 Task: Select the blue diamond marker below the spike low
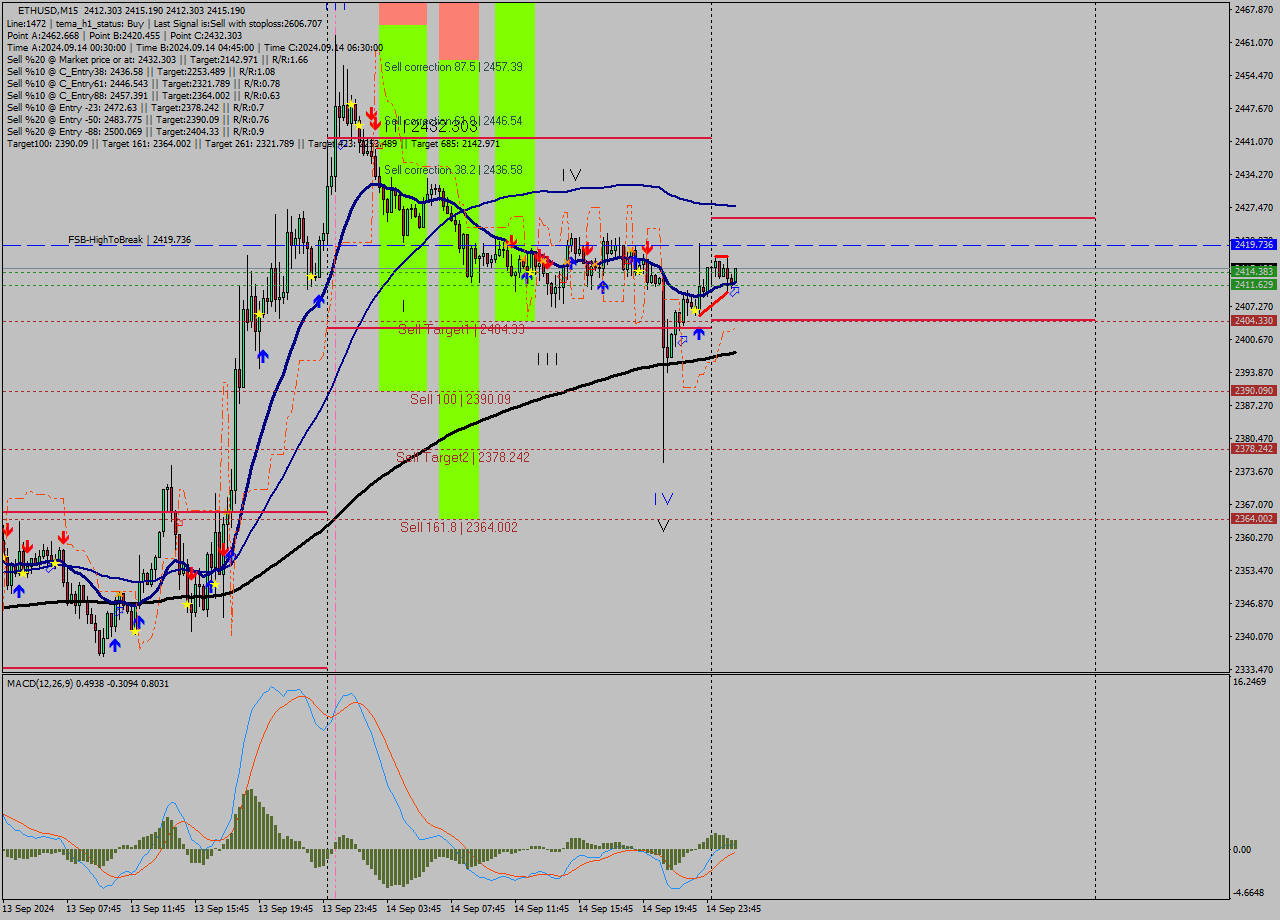pos(682,340)
